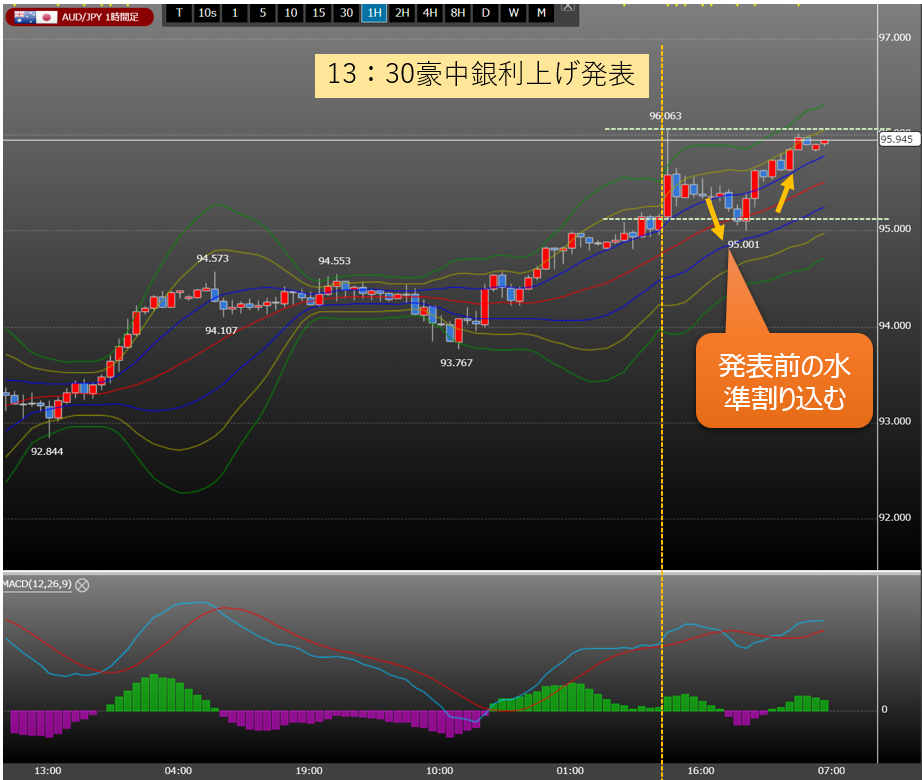Select the 1 minute timeframe
This screenshot has height=780, width=922.
(x=234, y=13)
